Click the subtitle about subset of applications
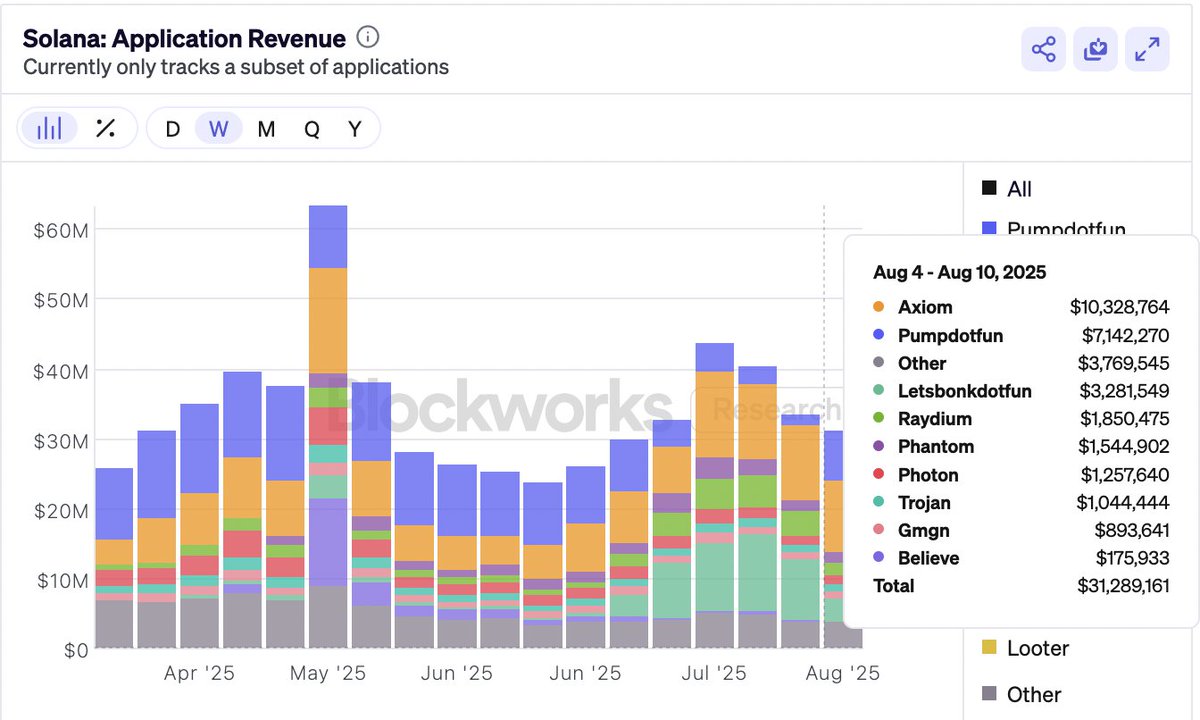The width and height of the screenshot is (1200, 720). (x=236, y=67)
